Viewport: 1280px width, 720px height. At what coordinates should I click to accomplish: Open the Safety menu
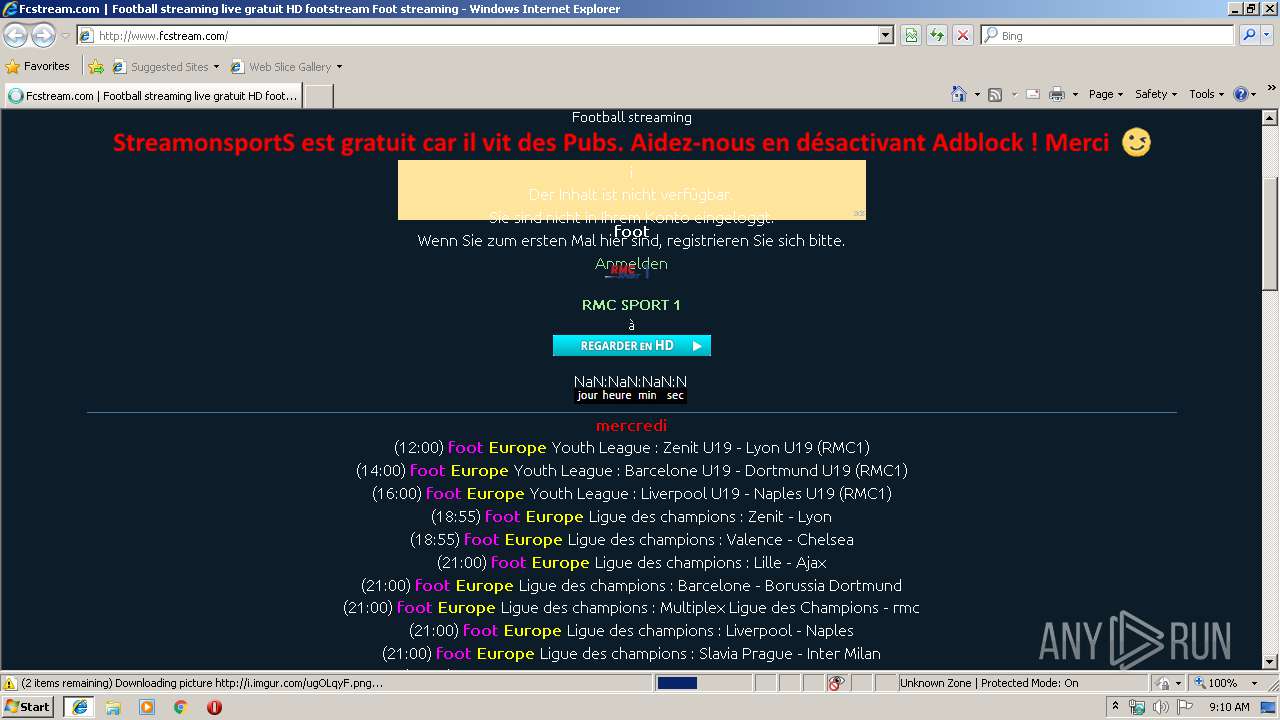click(x=1155, y=94)
